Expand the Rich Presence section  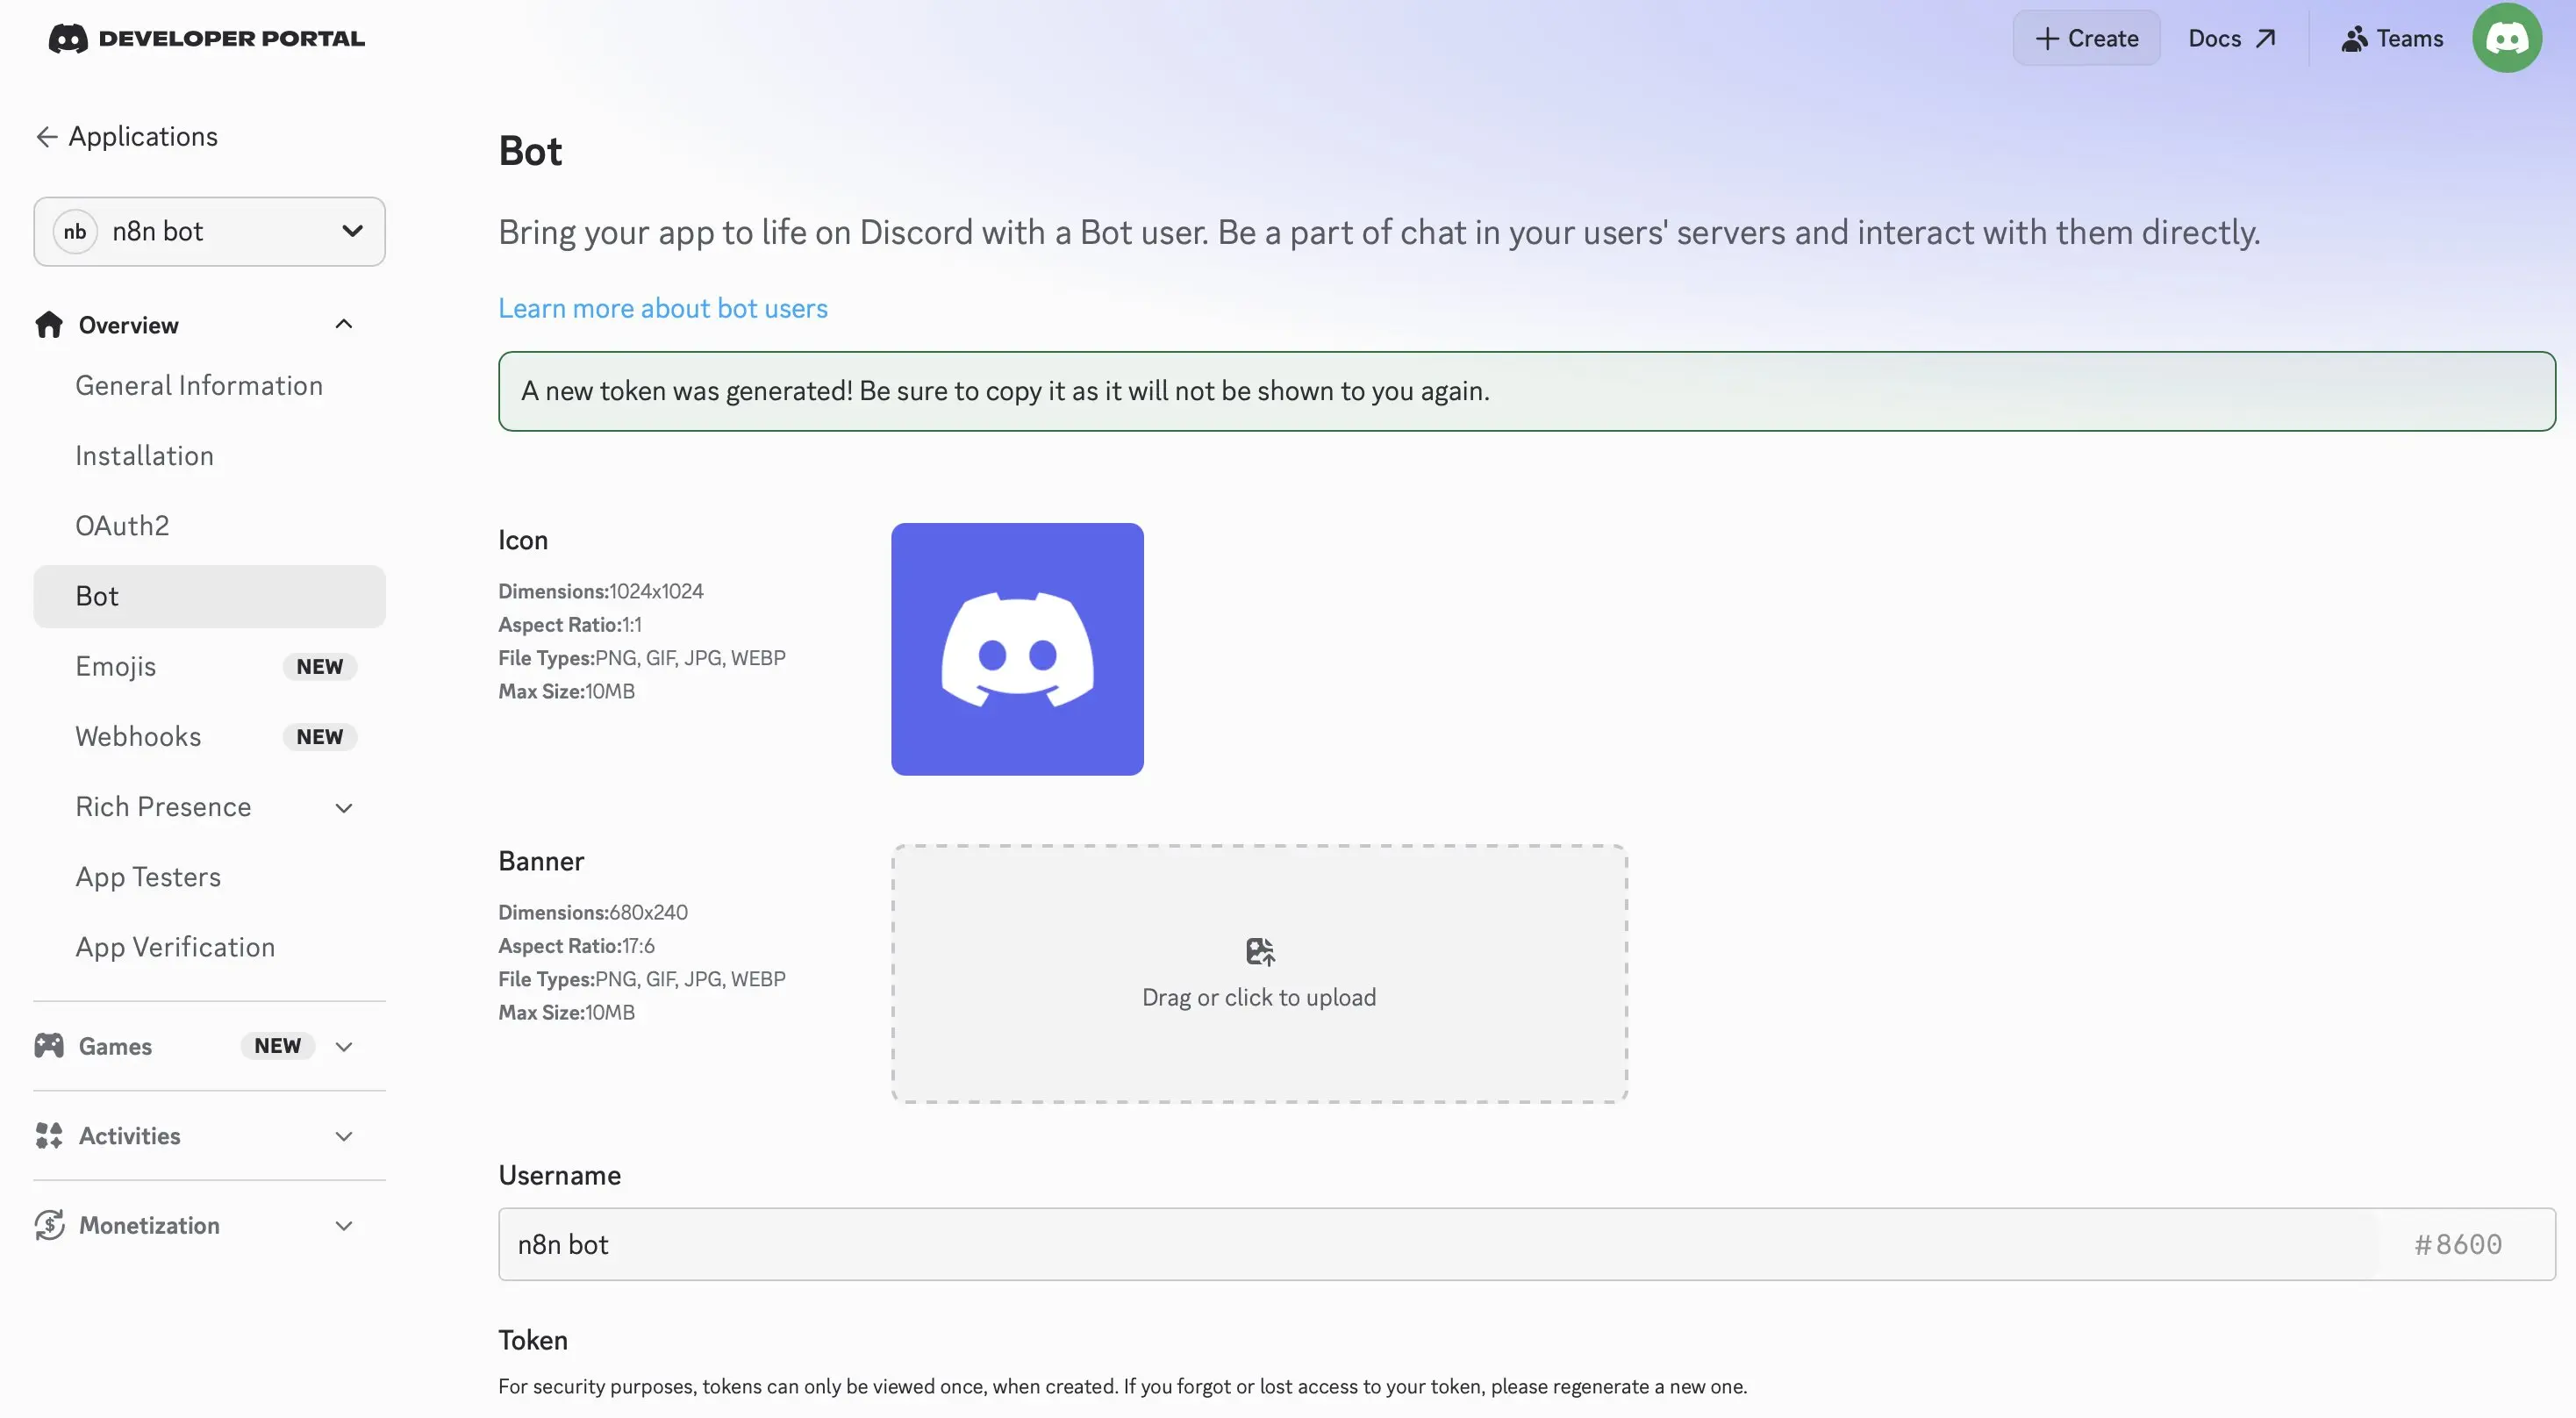click(343, 807)
